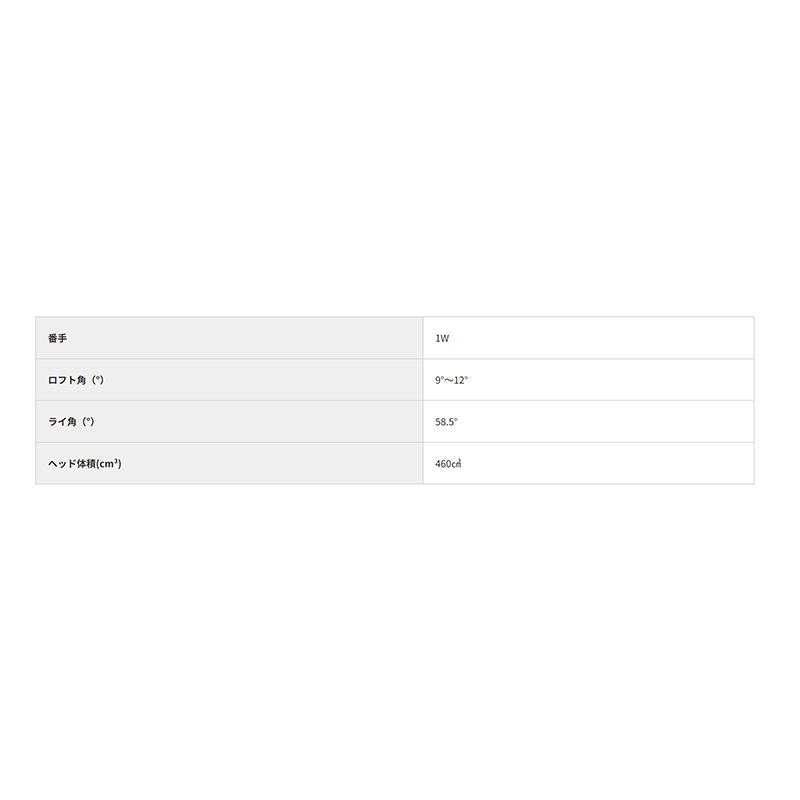Click the ロフト角 label text
The height and width of the screenshot is (800, 800).
coord(65,380)
